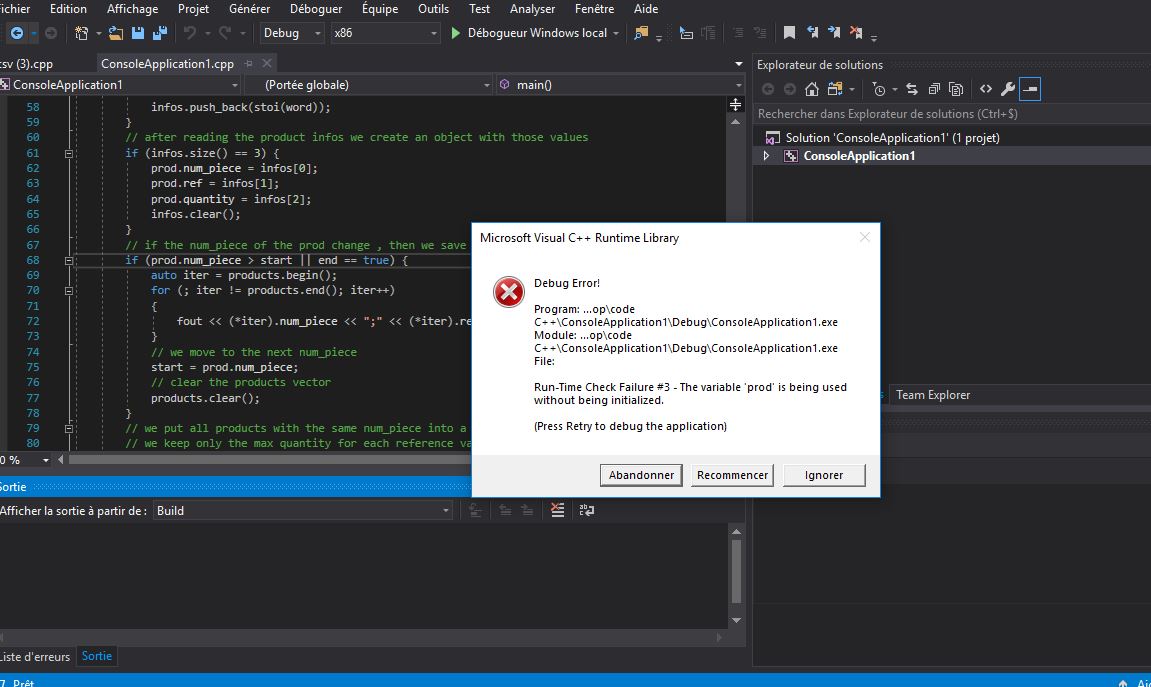
Task: Click the Save icon in the toolbar
Action: (x=137, y=33)
